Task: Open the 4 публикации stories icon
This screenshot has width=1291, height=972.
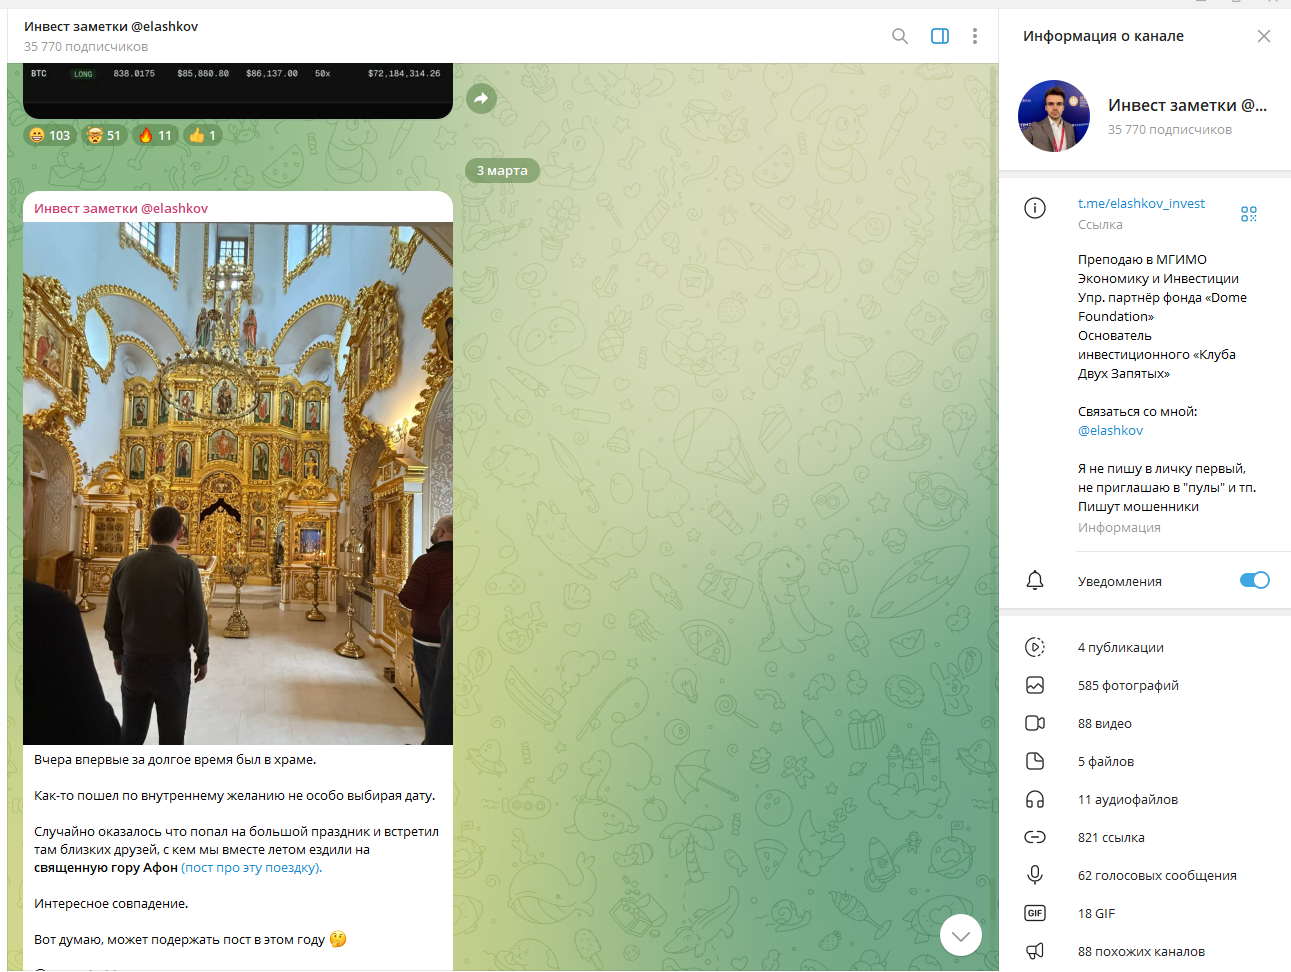Action: 1035,647
